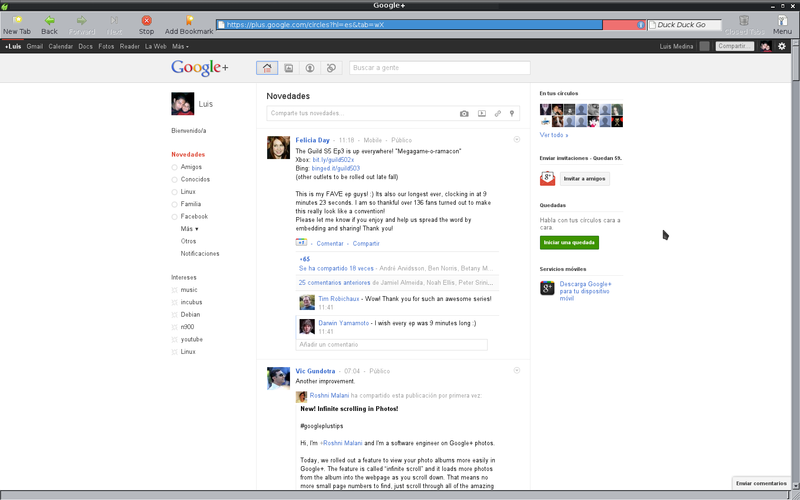Click the profile photo in Google bar
Viewport: 800px width, 500px height.
[765, 46]
